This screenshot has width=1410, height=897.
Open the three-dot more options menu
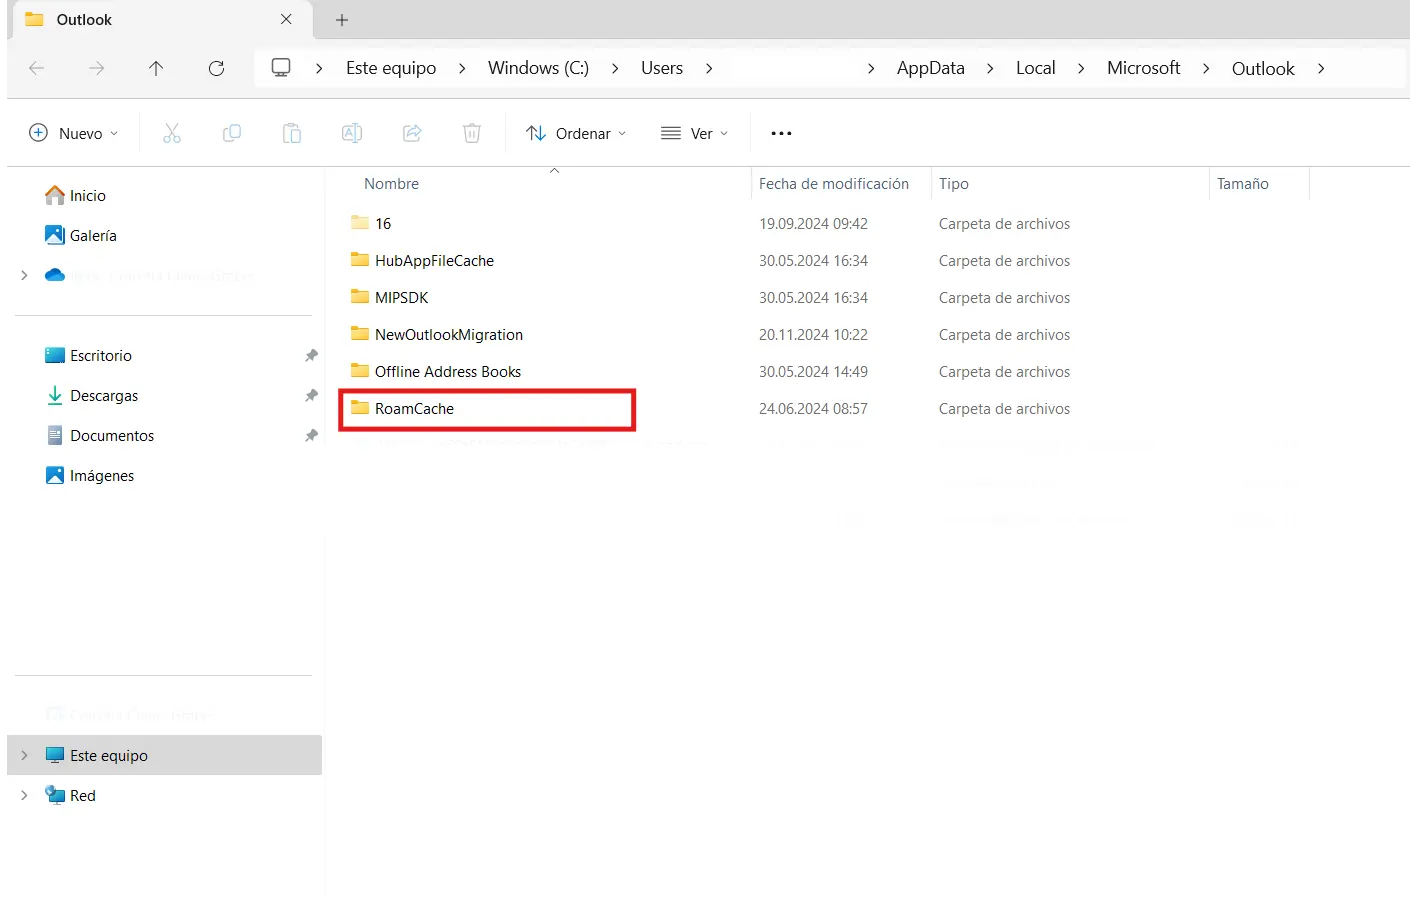[x=781, y=133]
